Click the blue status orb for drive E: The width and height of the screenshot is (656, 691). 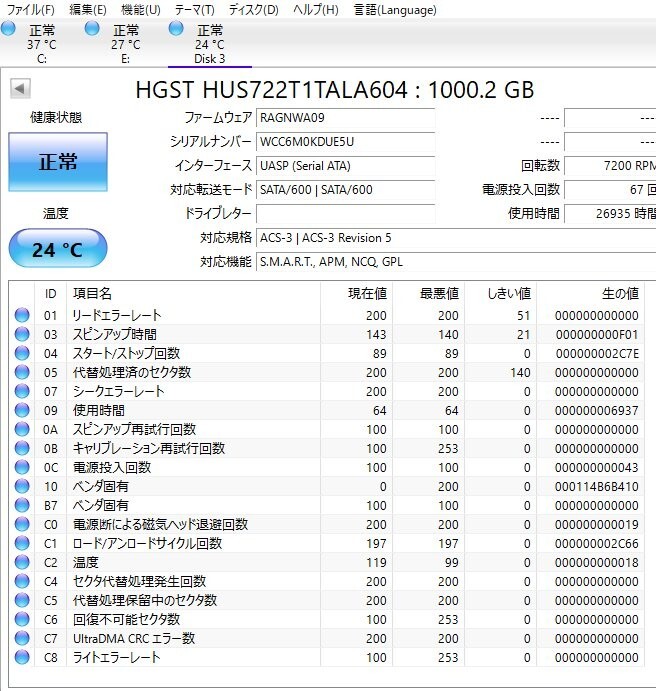pyautogui.click(x=92, y=29)
